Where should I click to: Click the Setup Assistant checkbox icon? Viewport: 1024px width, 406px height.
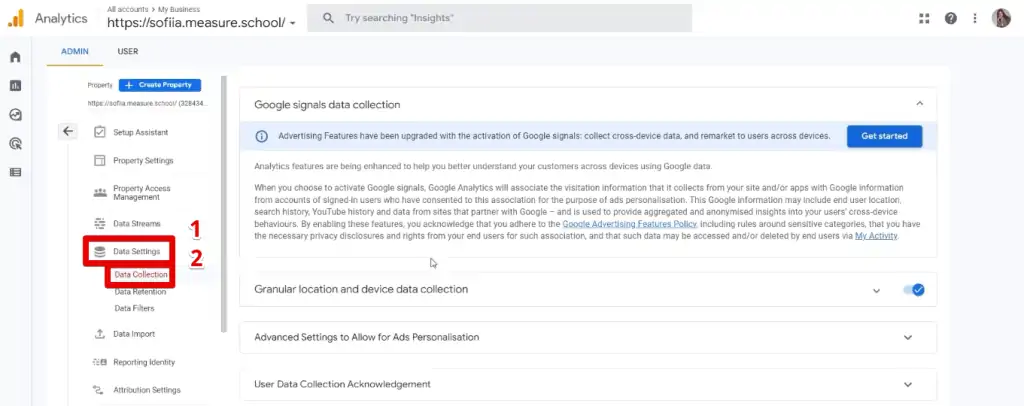point(100,132)
